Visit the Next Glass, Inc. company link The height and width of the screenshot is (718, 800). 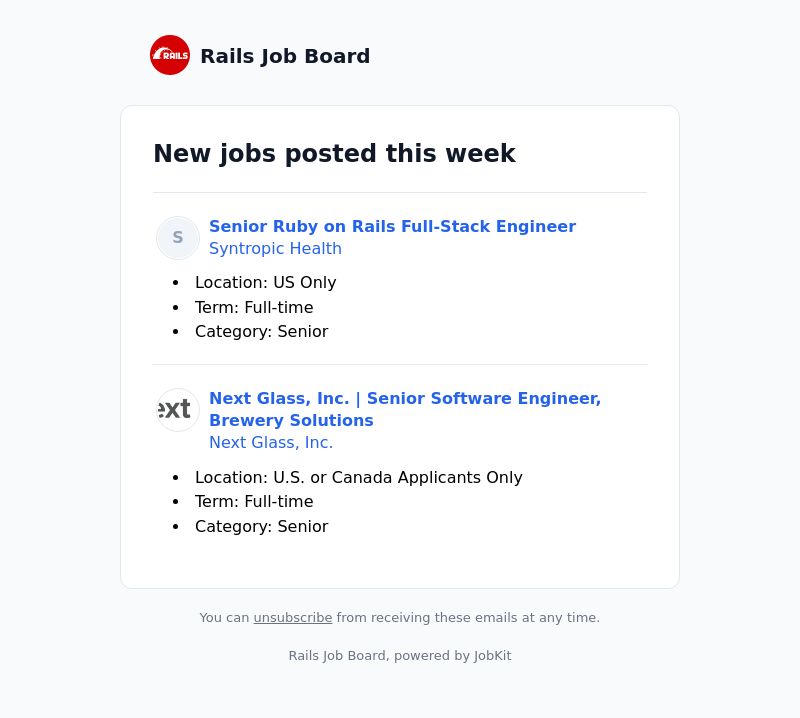(x=271, y=442)
